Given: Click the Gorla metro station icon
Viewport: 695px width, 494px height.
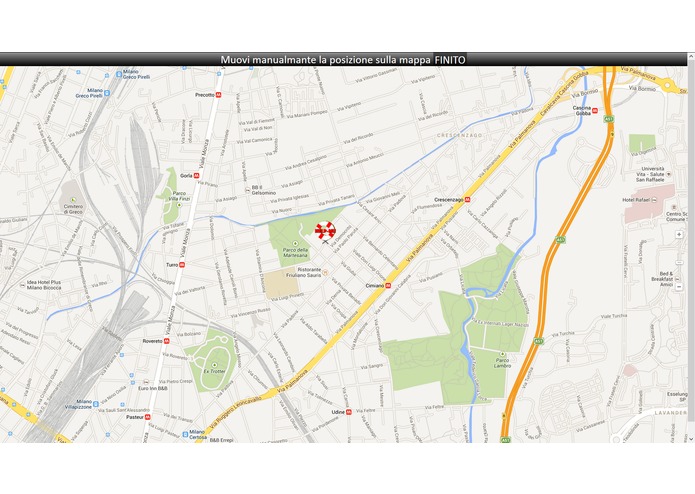Looking at the screenshot, I should tap(196, 176).
